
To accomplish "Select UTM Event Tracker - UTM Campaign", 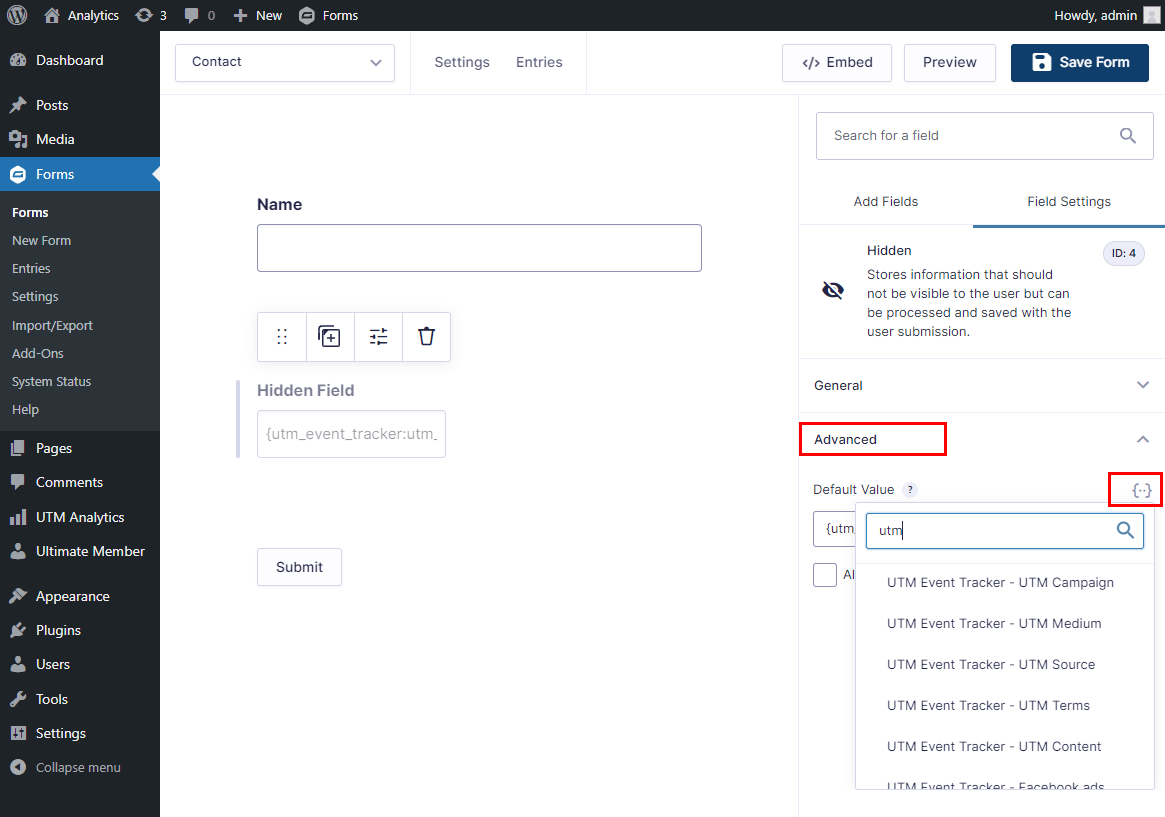I will pyautogui.click(x=1000, y=582).
